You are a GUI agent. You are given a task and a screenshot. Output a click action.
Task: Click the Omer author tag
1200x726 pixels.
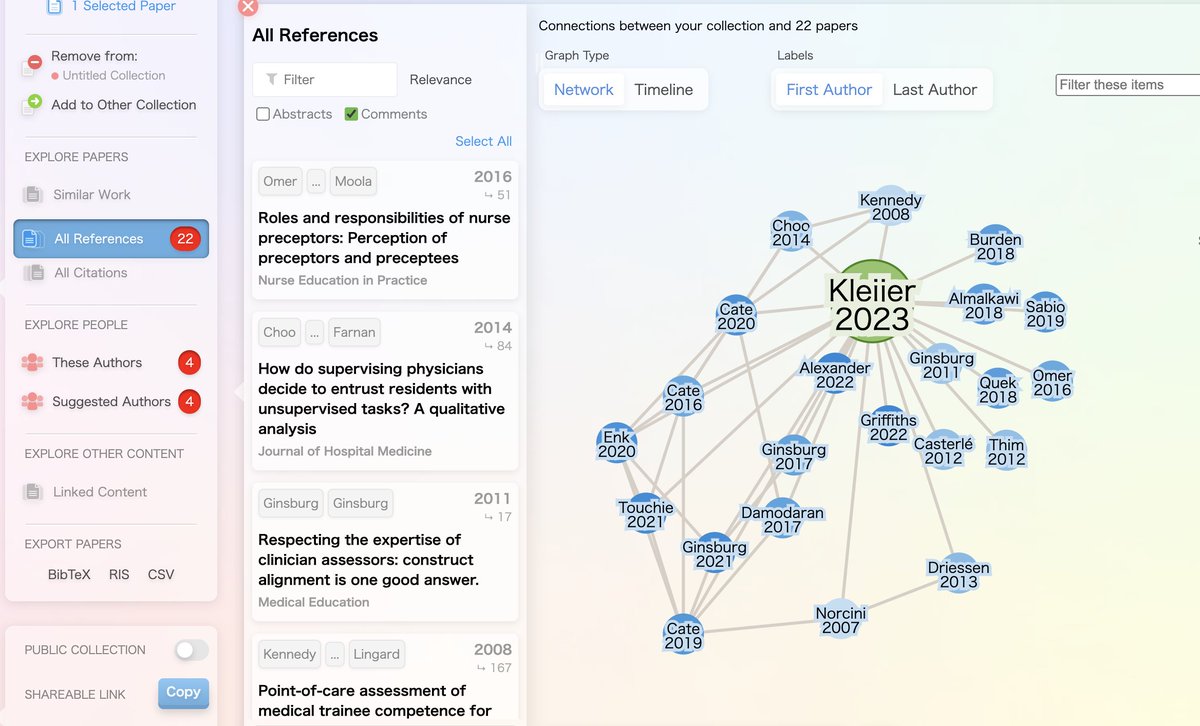280,181
